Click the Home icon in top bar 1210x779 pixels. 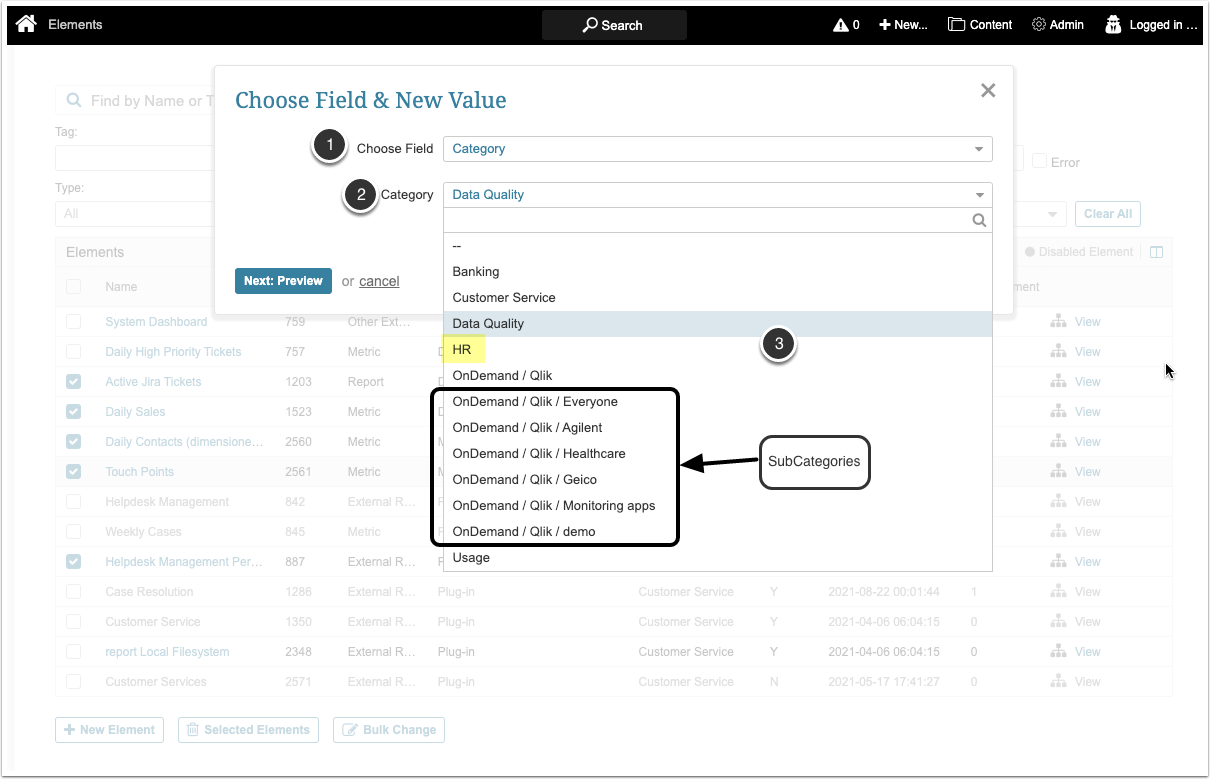[27, 24]
